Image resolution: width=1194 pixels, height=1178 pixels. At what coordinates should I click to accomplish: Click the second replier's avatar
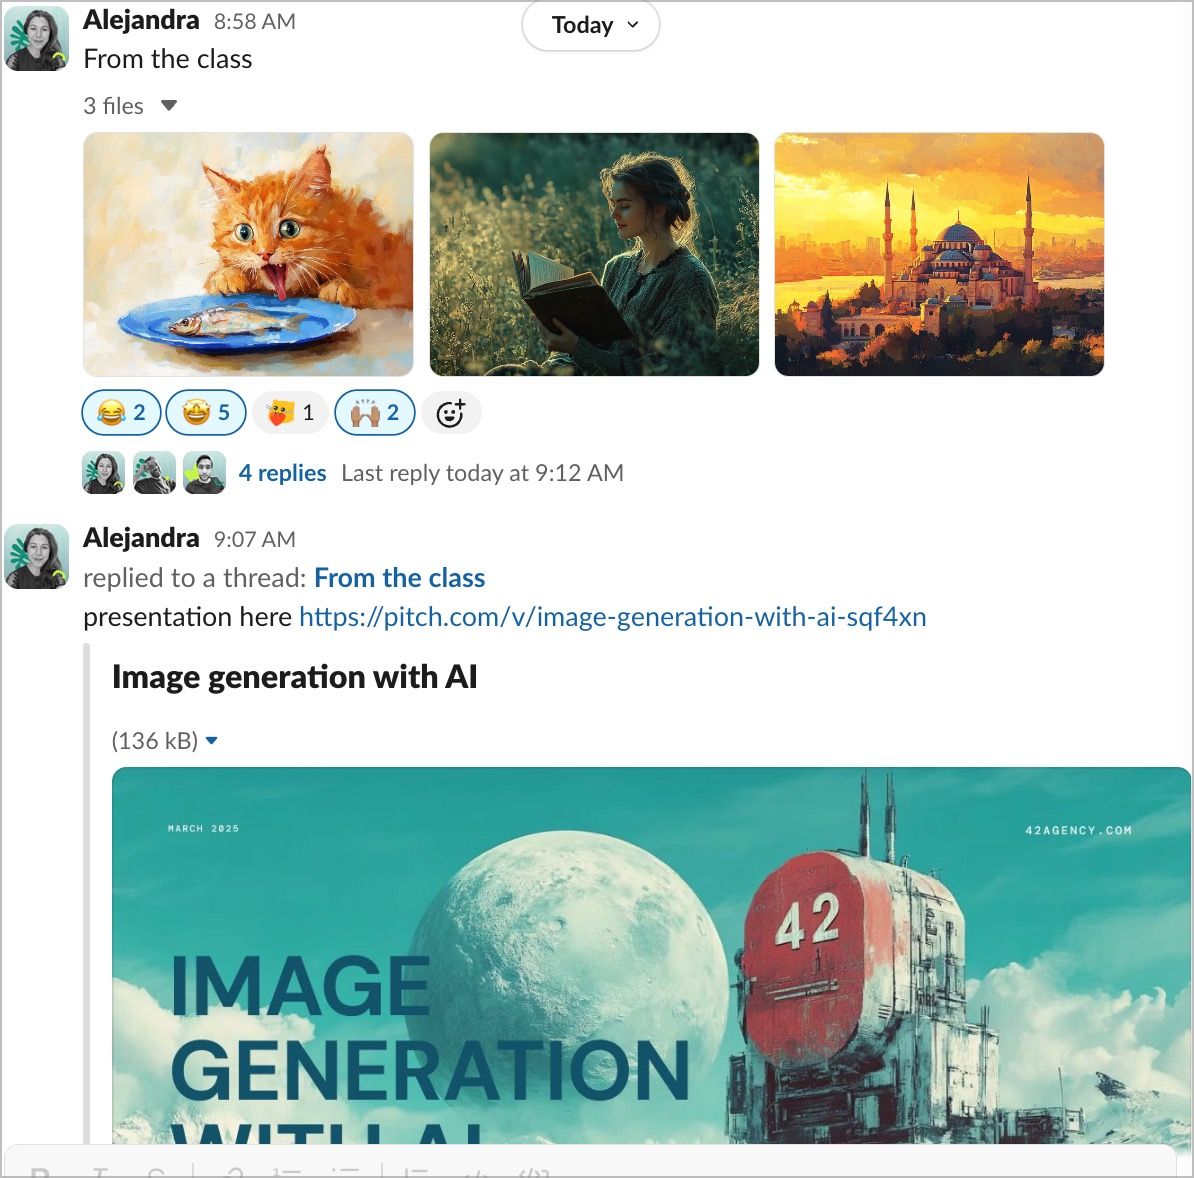pos(155,473)
